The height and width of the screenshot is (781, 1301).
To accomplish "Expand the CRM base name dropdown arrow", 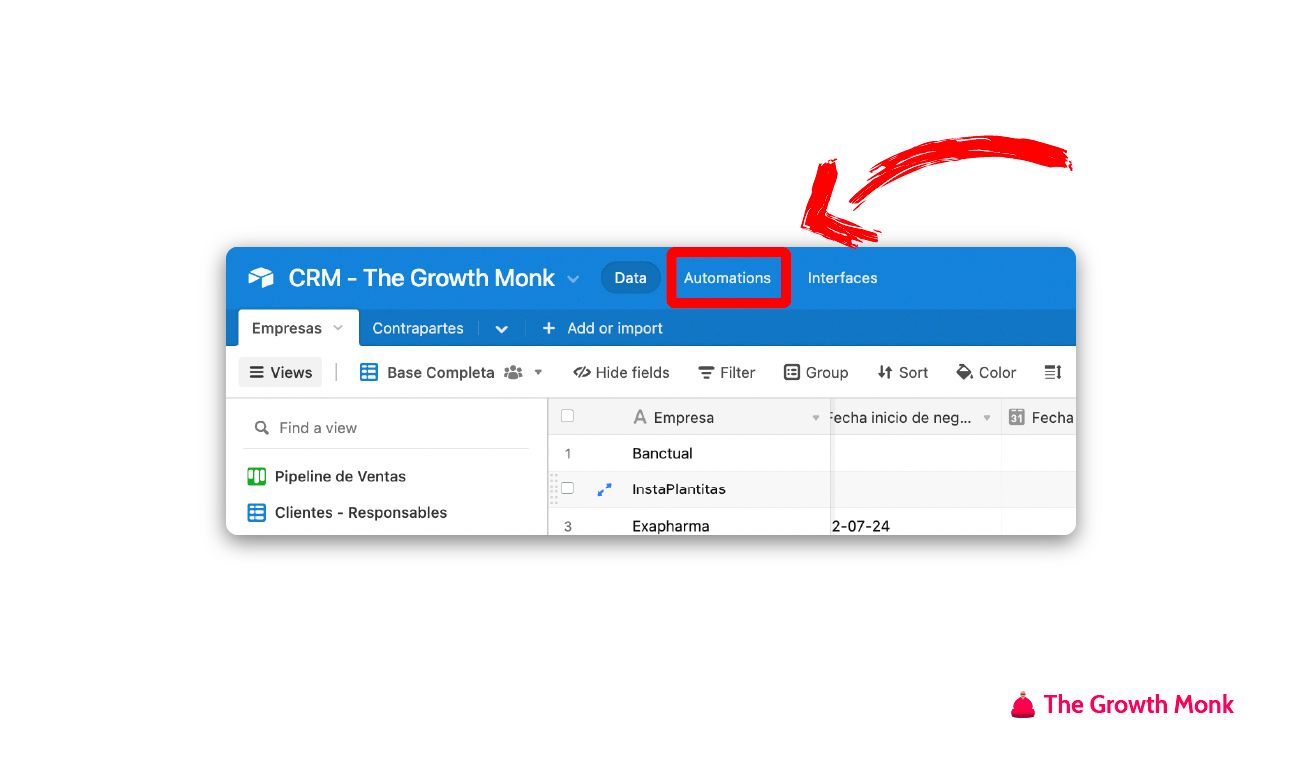I will pos(573,279).
